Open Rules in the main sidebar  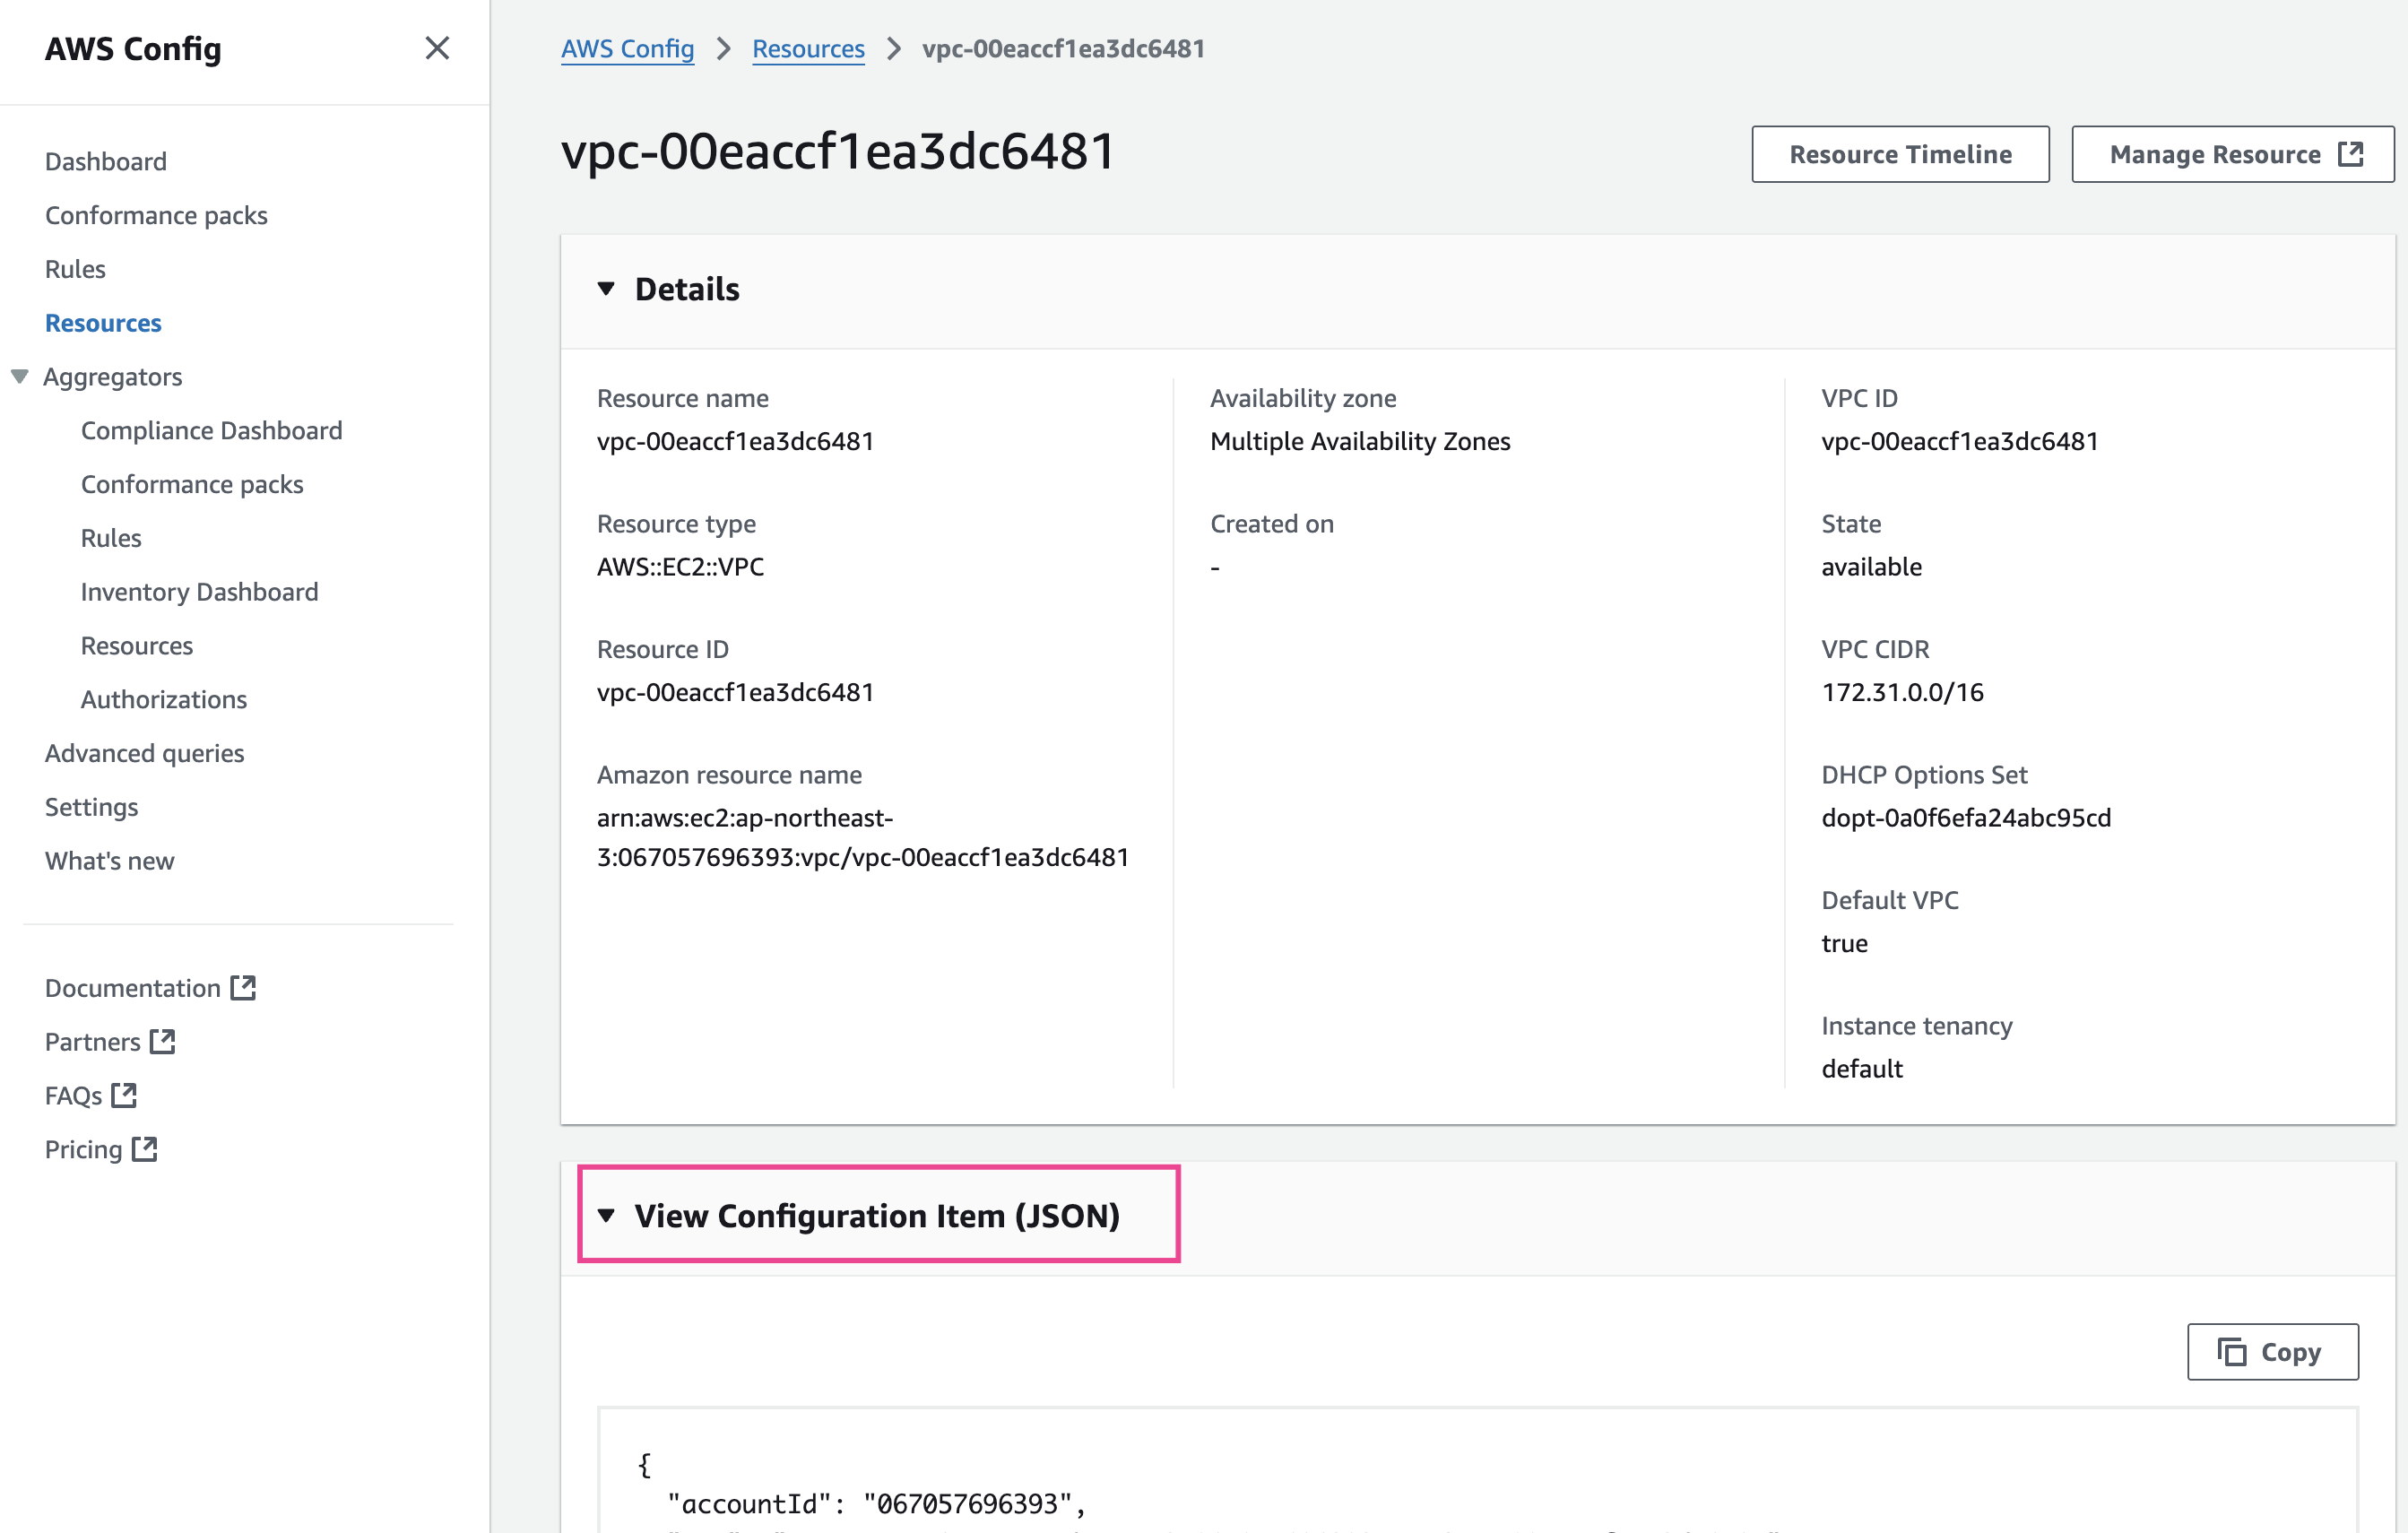coord(75,269)
